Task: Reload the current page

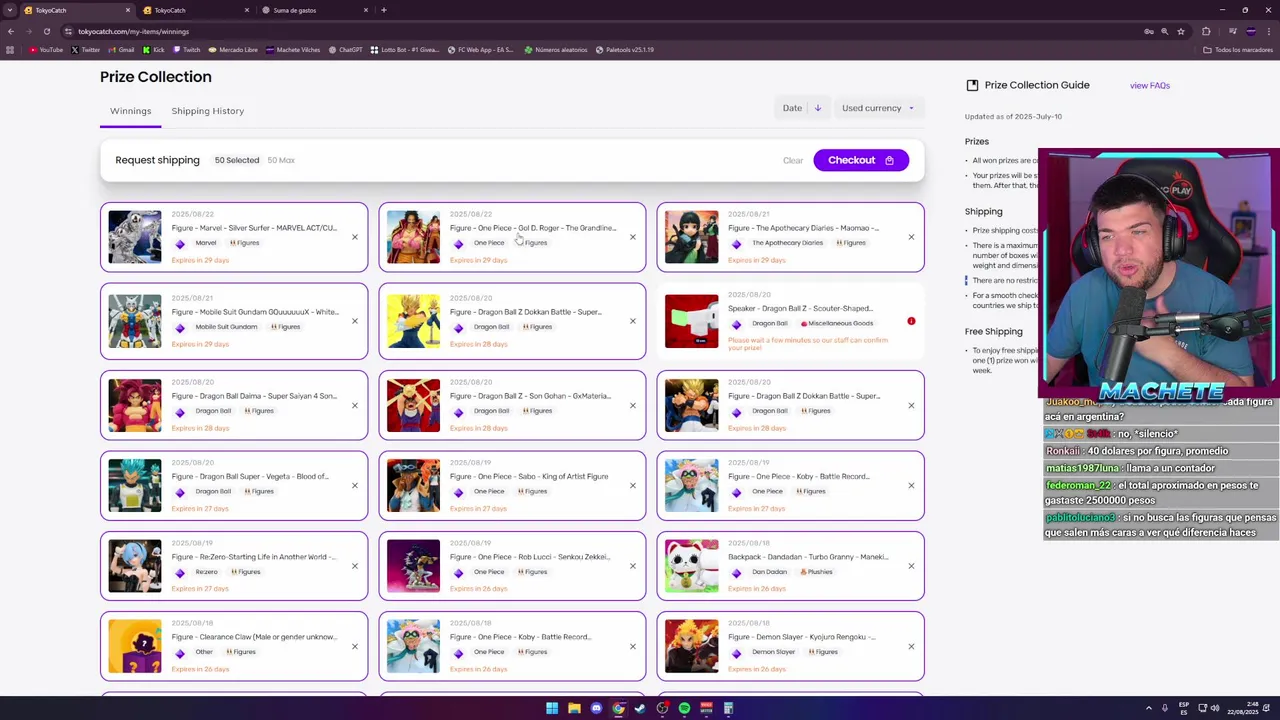Action: (x=46, y=31)
